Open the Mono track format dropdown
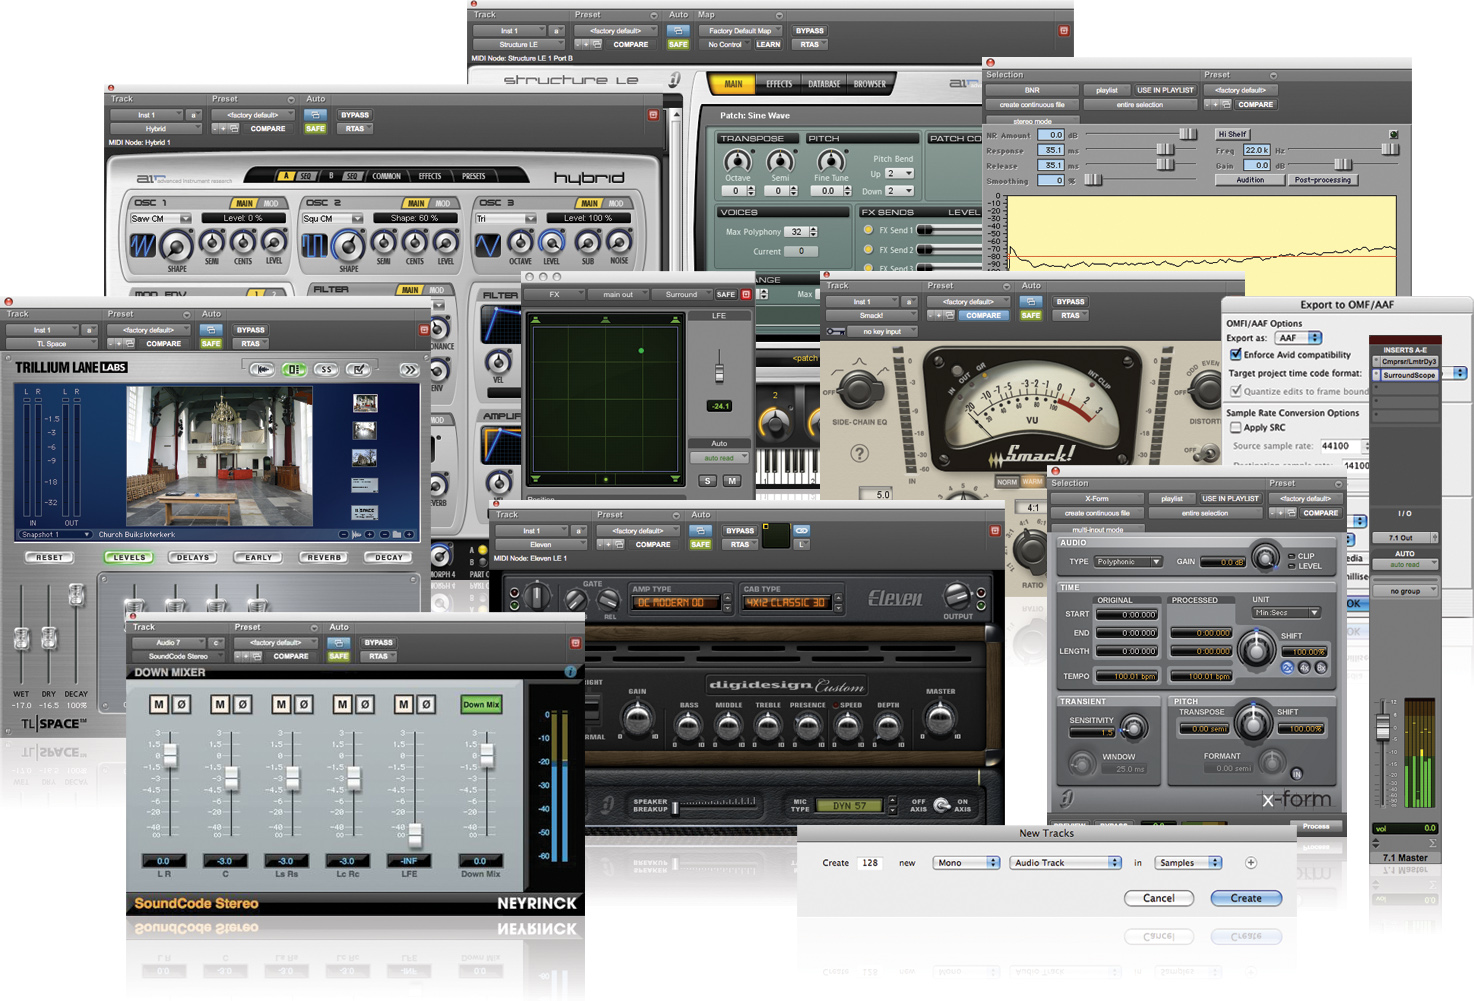 [966, 863]
